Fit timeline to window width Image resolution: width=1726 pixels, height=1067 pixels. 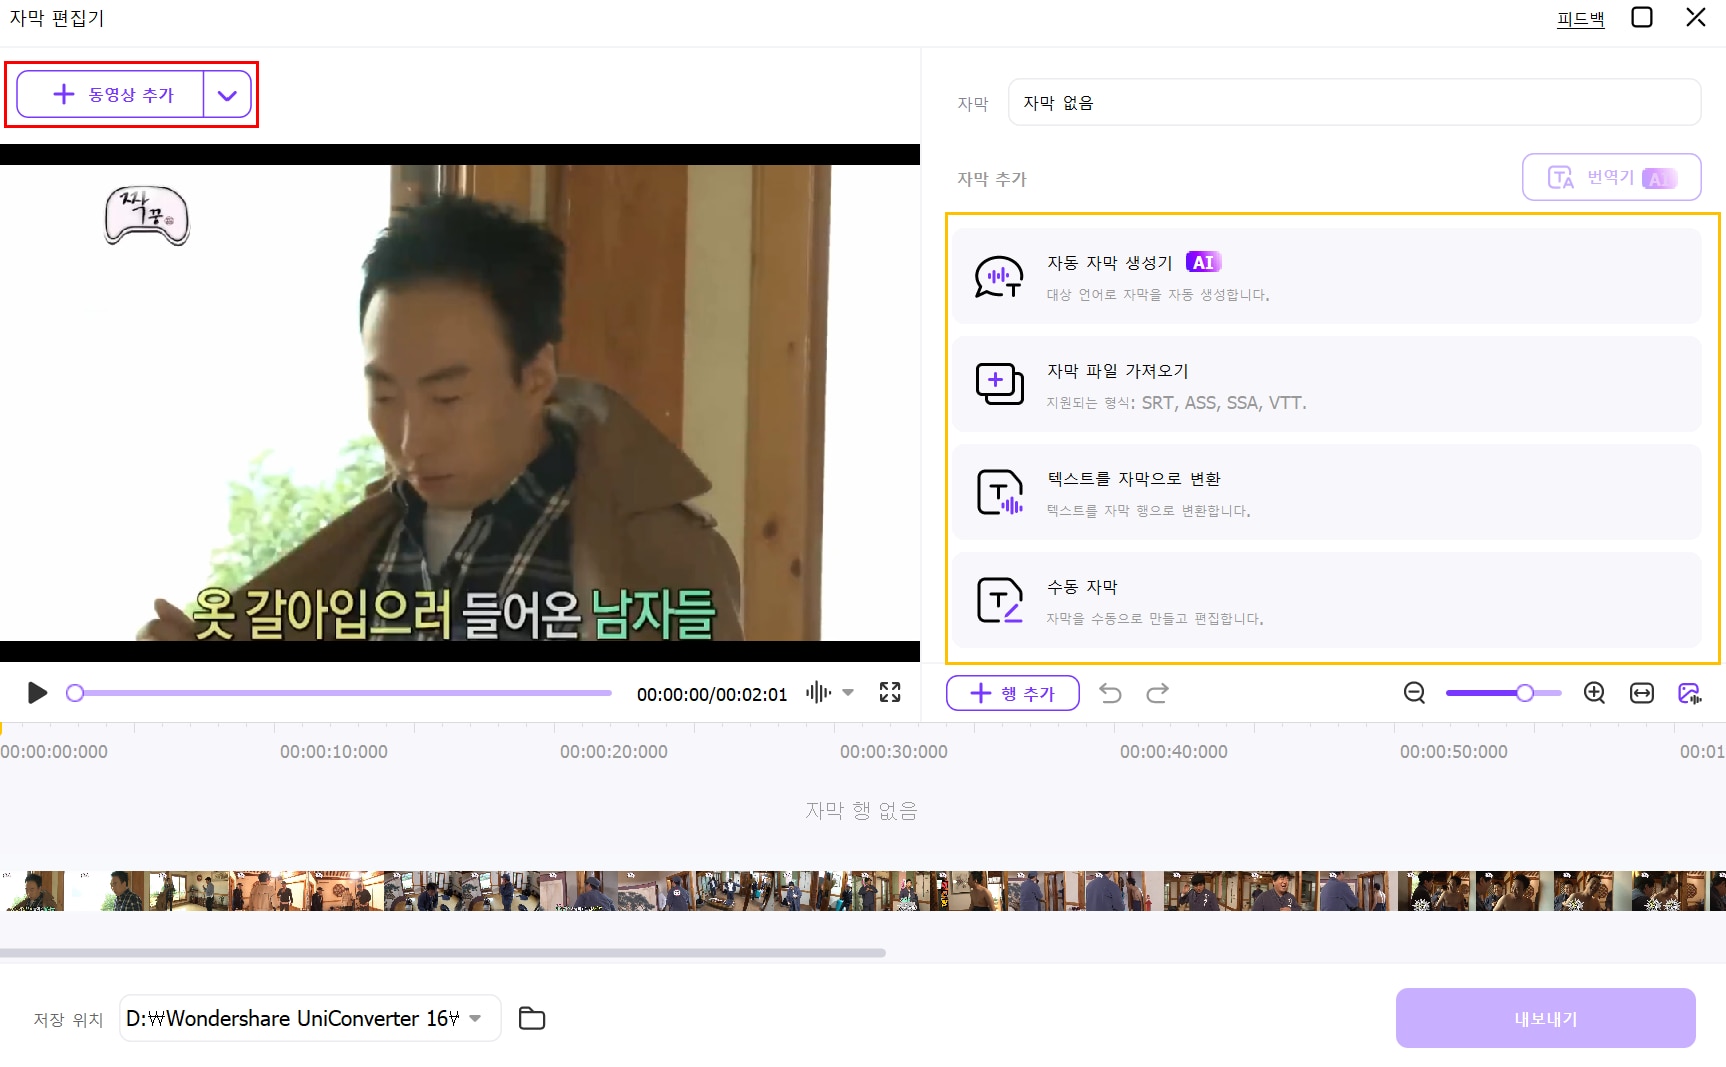pos(1641,692)
